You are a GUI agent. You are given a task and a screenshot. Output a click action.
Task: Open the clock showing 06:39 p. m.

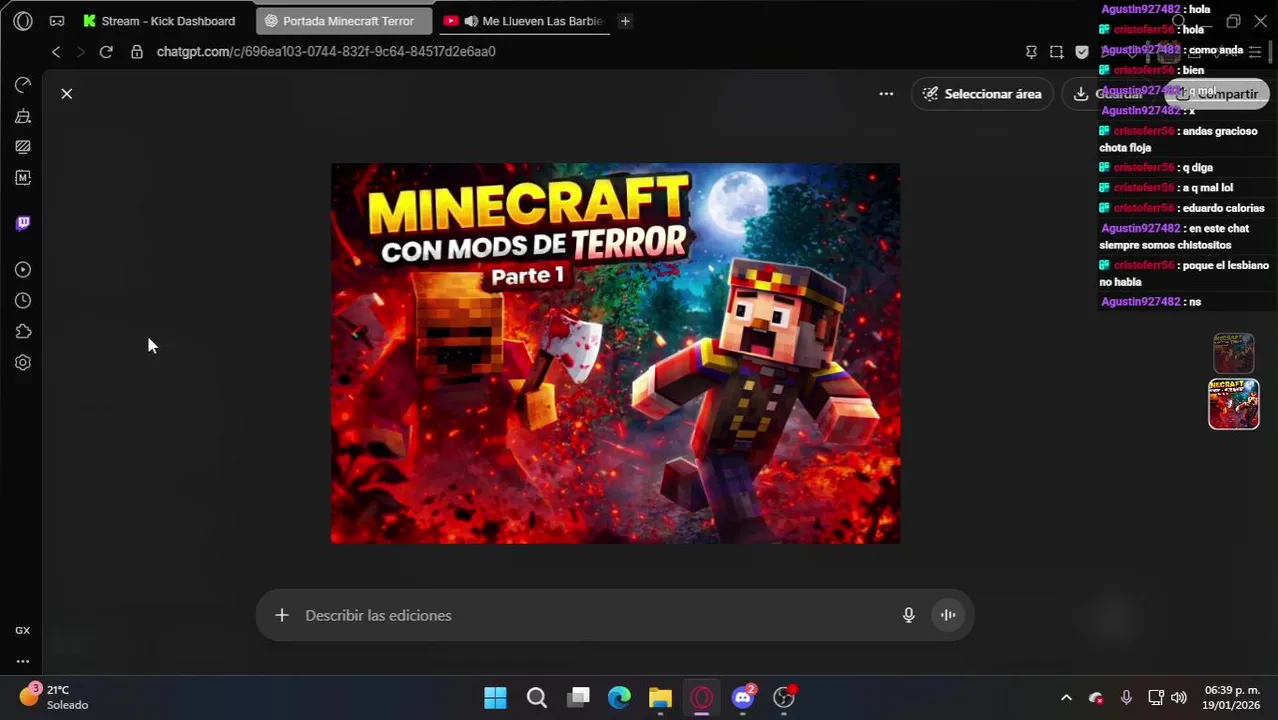[1232, 697]
